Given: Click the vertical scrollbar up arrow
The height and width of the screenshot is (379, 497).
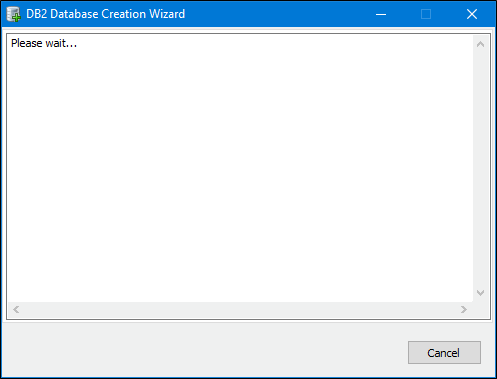Looking at the screenshot, I should click(x=480, y=44).
